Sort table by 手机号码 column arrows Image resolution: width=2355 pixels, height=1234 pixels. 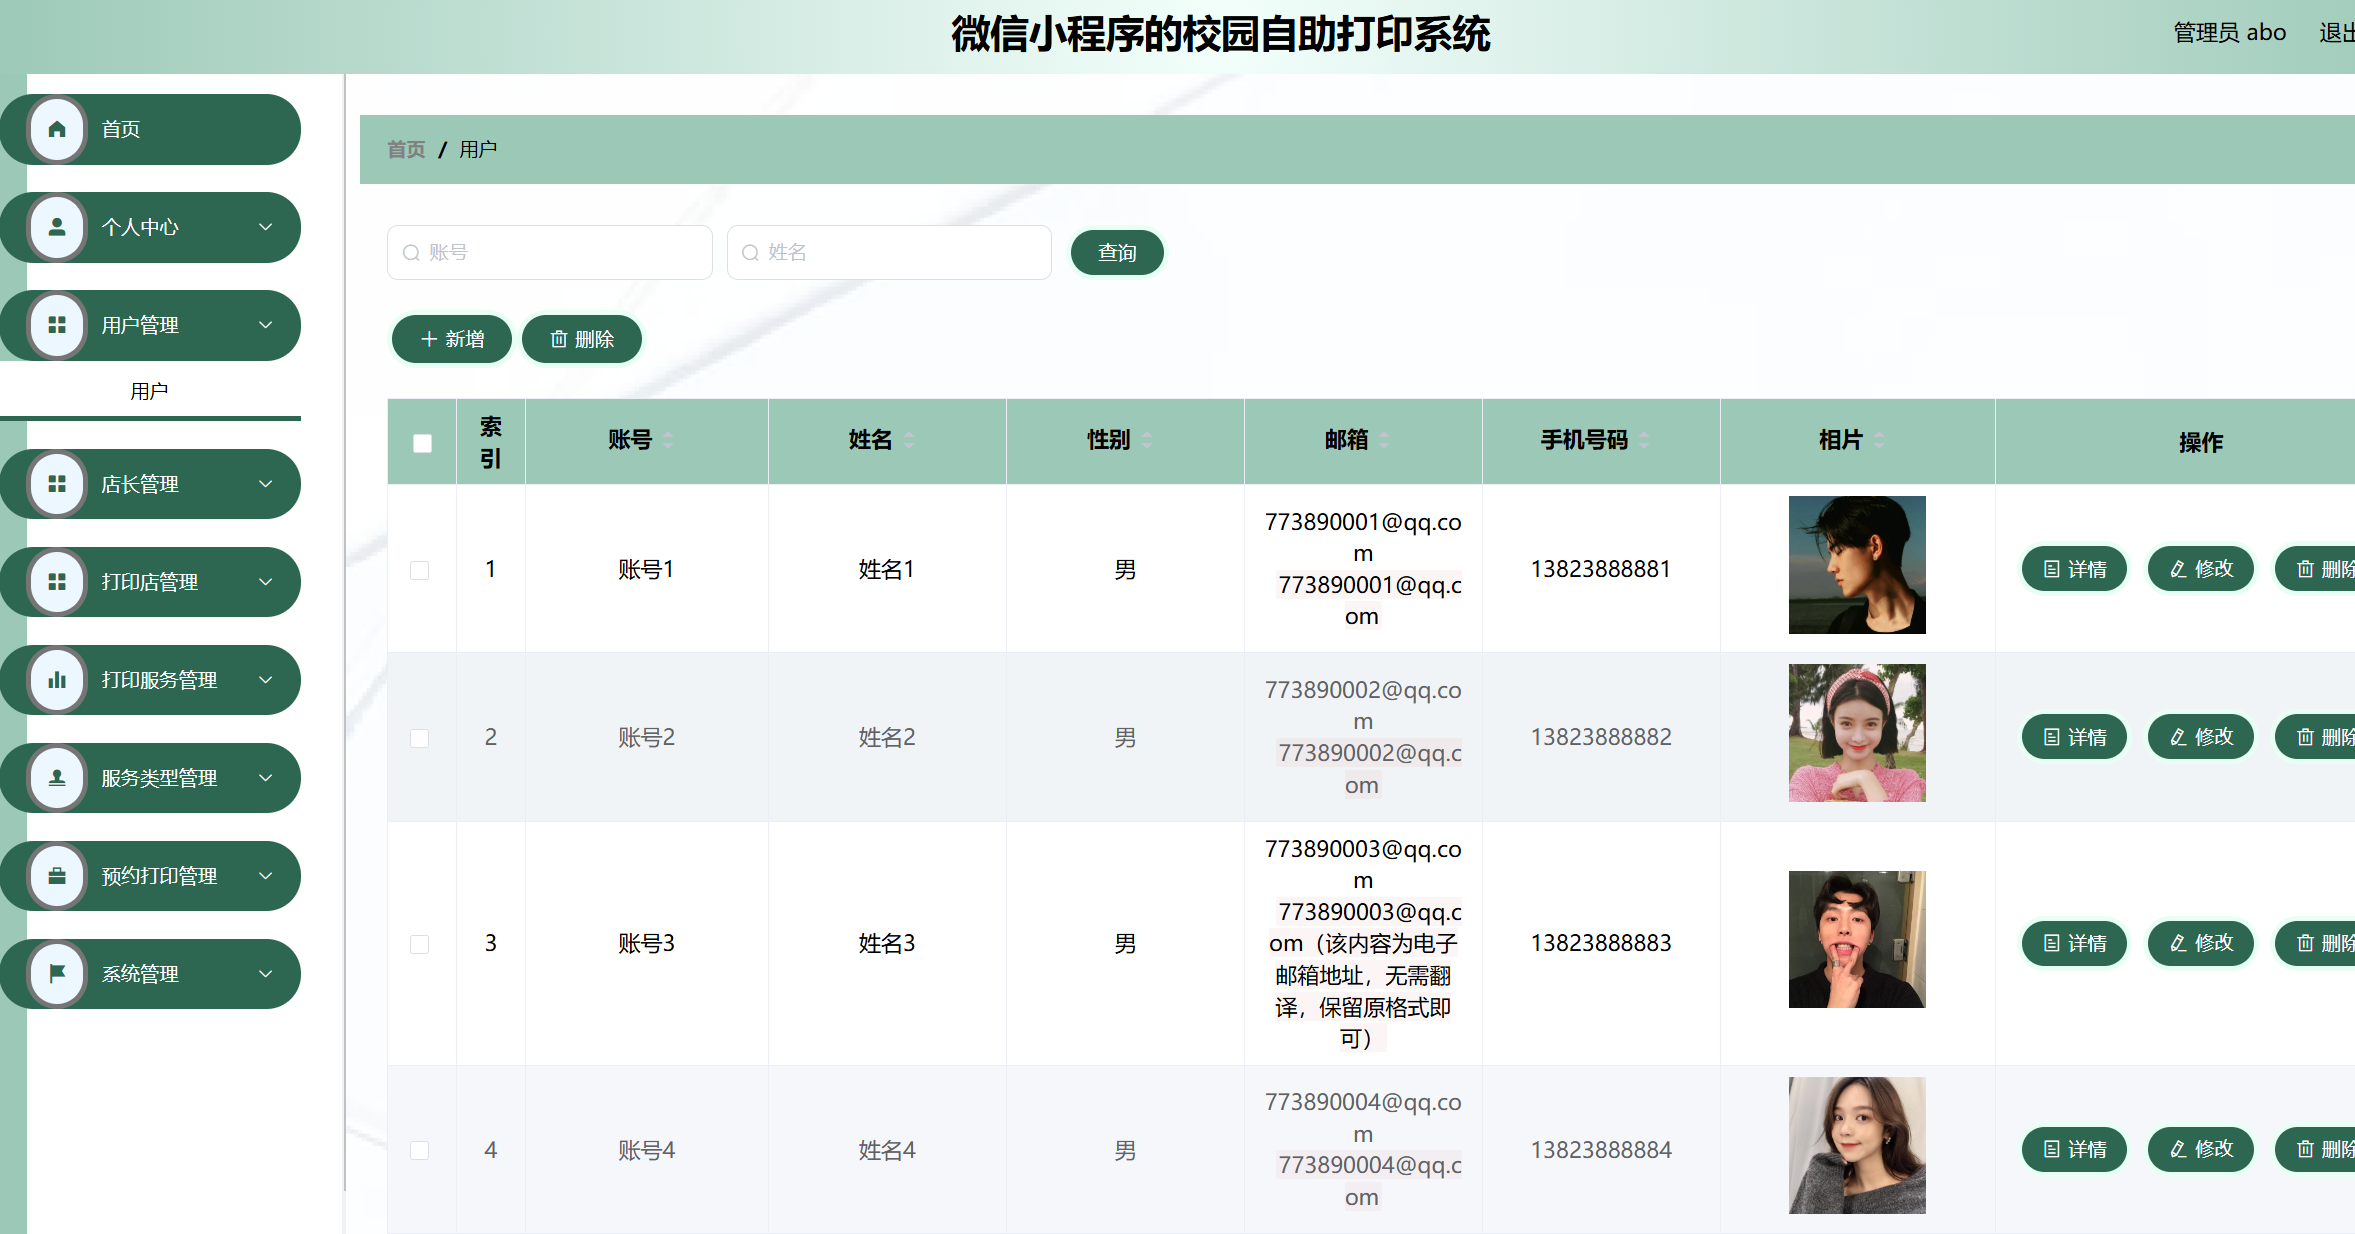[1643, 440]
